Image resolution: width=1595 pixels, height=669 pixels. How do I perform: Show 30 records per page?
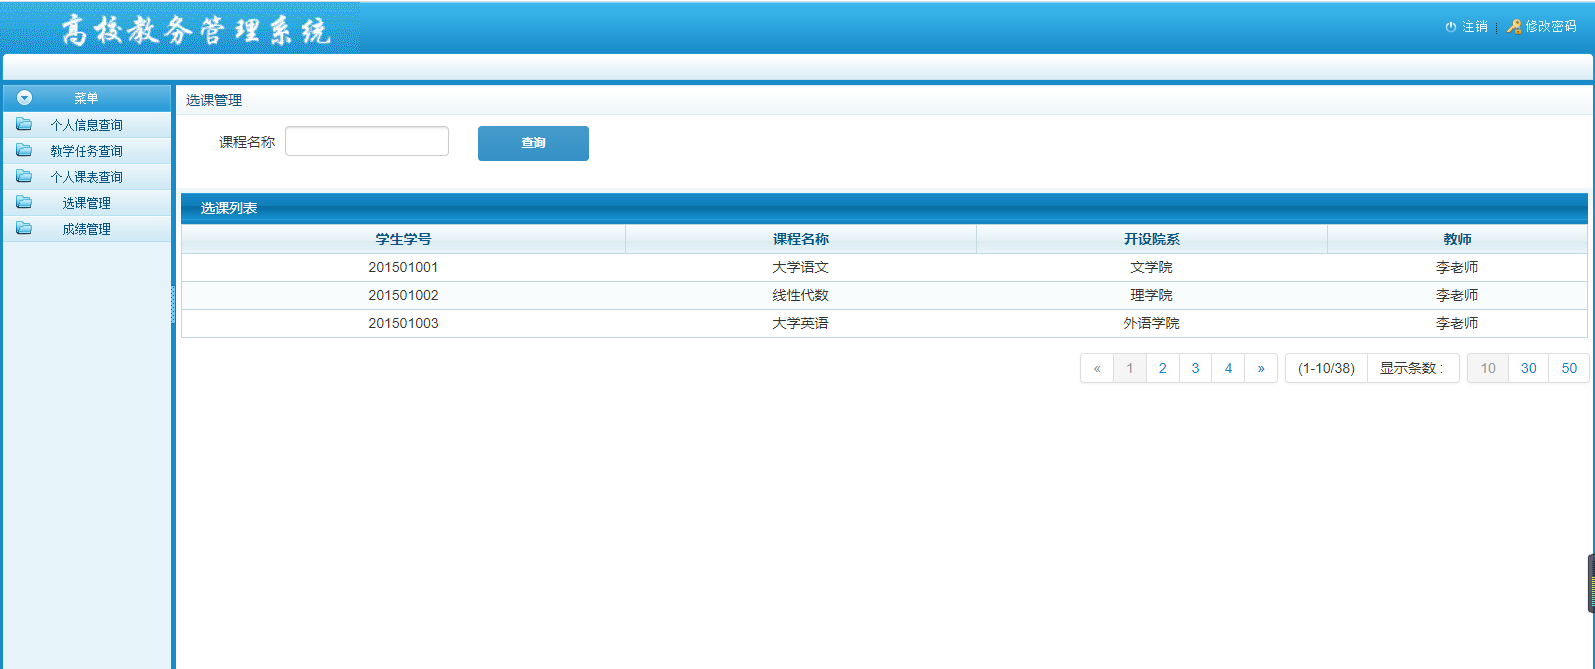pos(1528,368)
